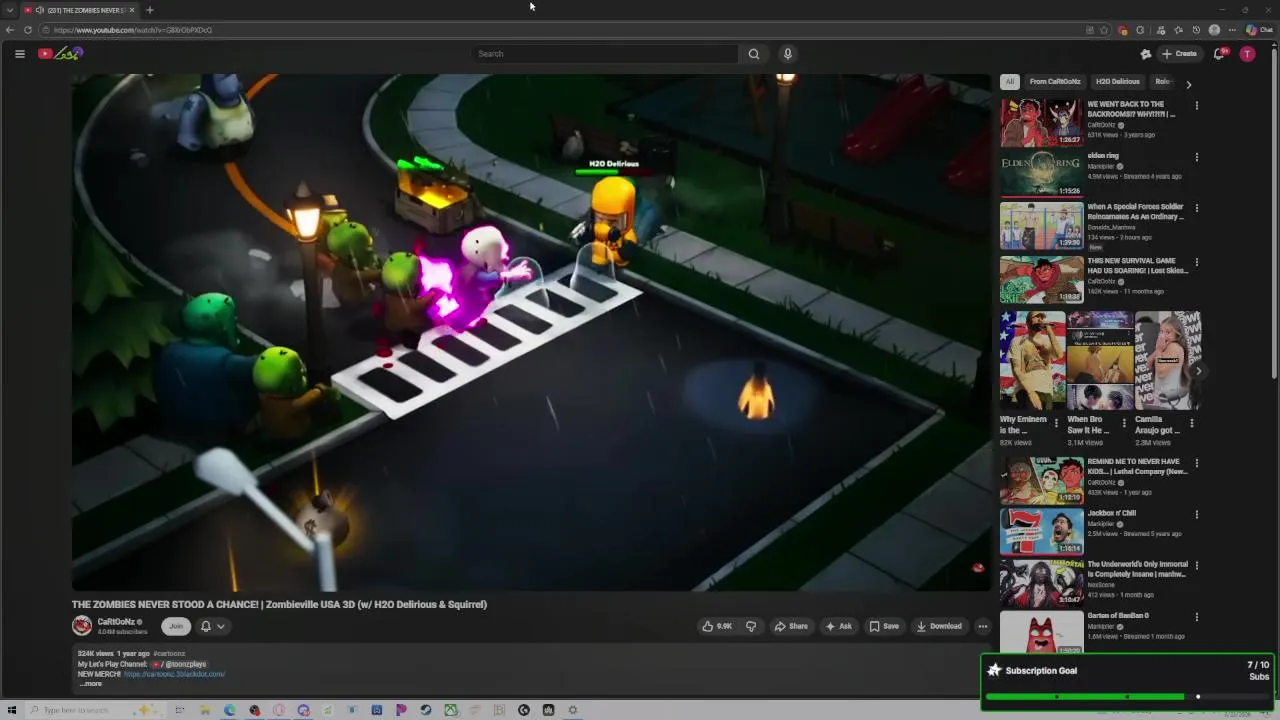
Task: Open the elden ring video thumbnail
Action: coord(1041,175)
